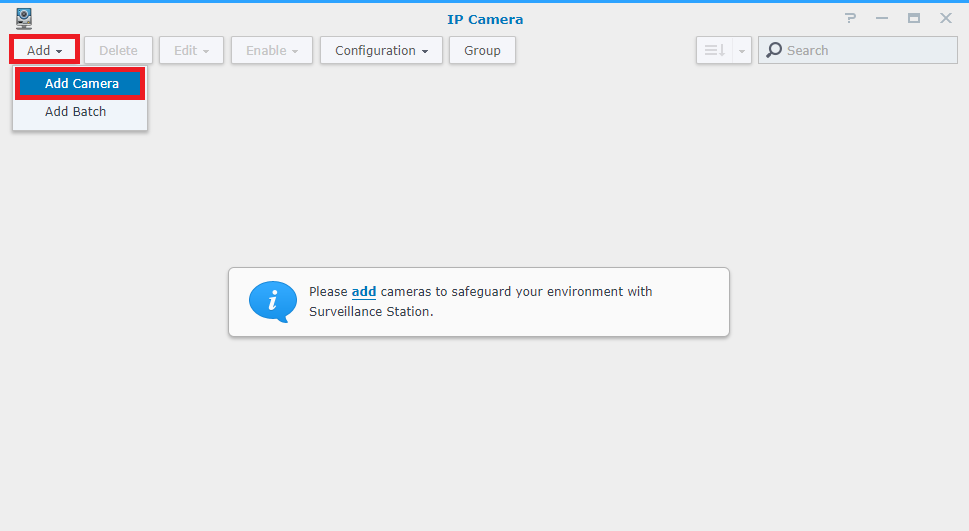Image resolution: width=969 pixels, height=531 pixels.
Task: Click the list sort view icon
Action: tap(714, 50)
